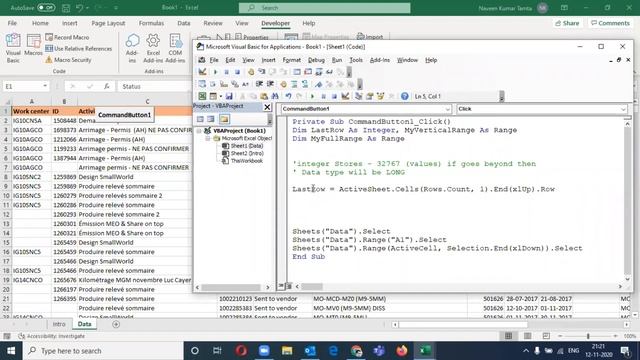This screenshot has height=360, width=640.
Task: Open the Tools menu in VBA editor
Action: pos(356,60)
